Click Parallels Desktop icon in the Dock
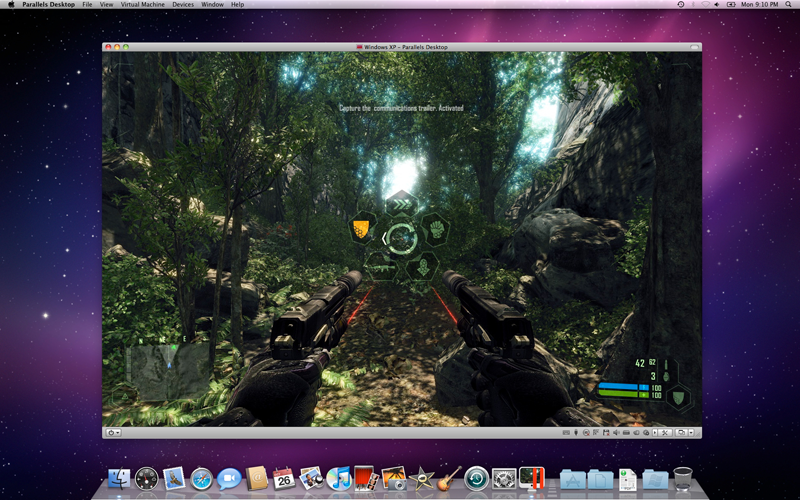The image size is (800, 500). (532, 479)
